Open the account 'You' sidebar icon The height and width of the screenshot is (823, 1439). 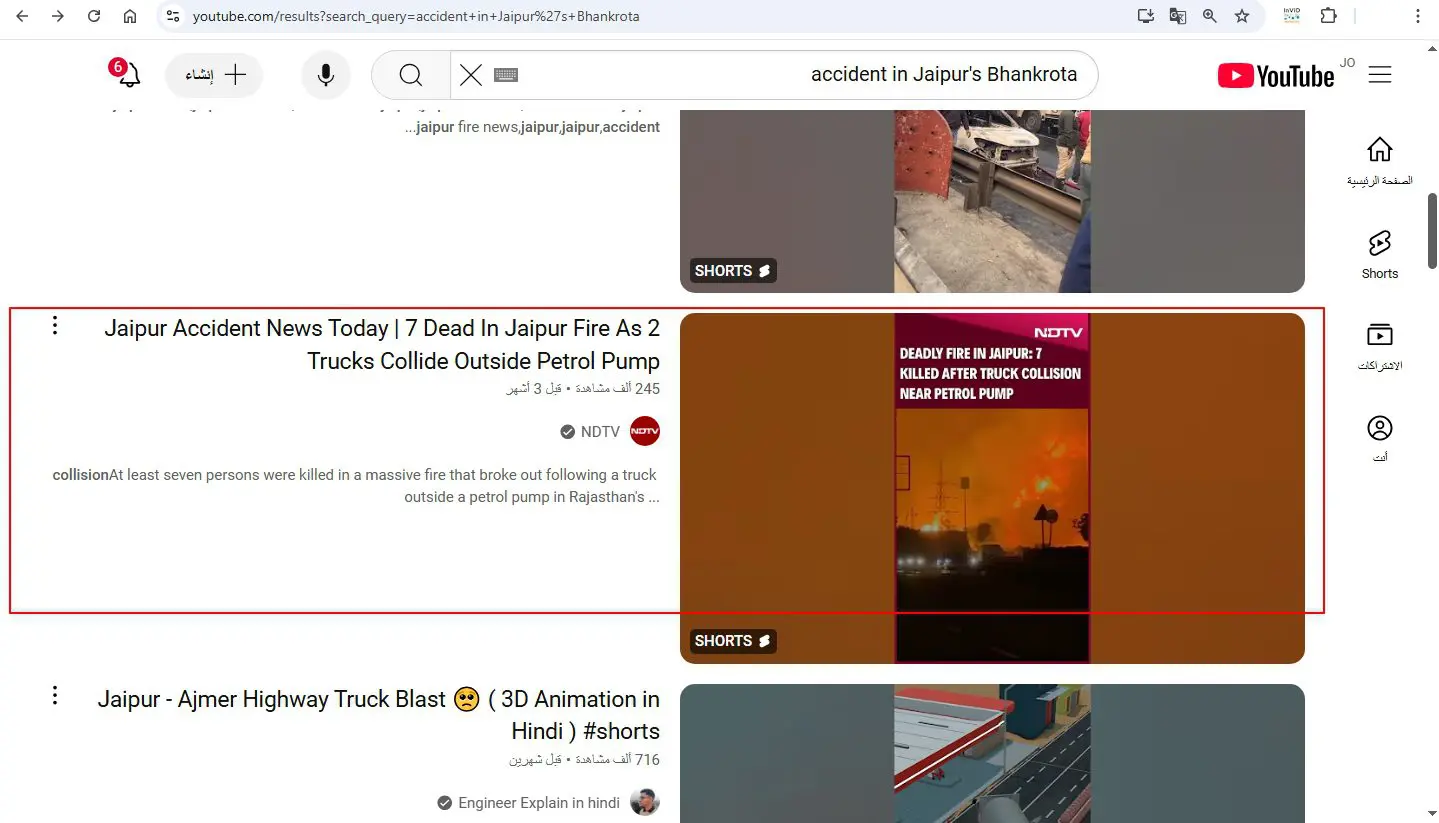(1380, 438)
